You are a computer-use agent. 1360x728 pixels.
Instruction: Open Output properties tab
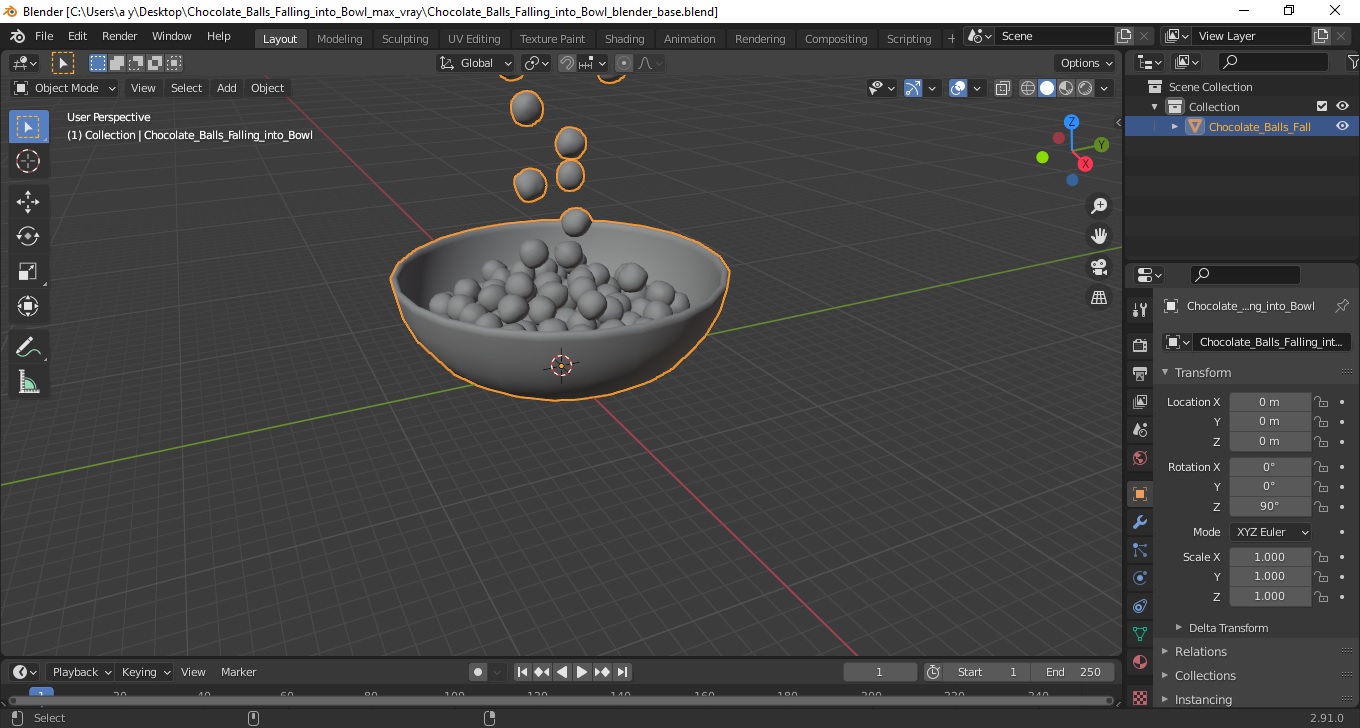pyautogui.click(x=1139, y=373)
